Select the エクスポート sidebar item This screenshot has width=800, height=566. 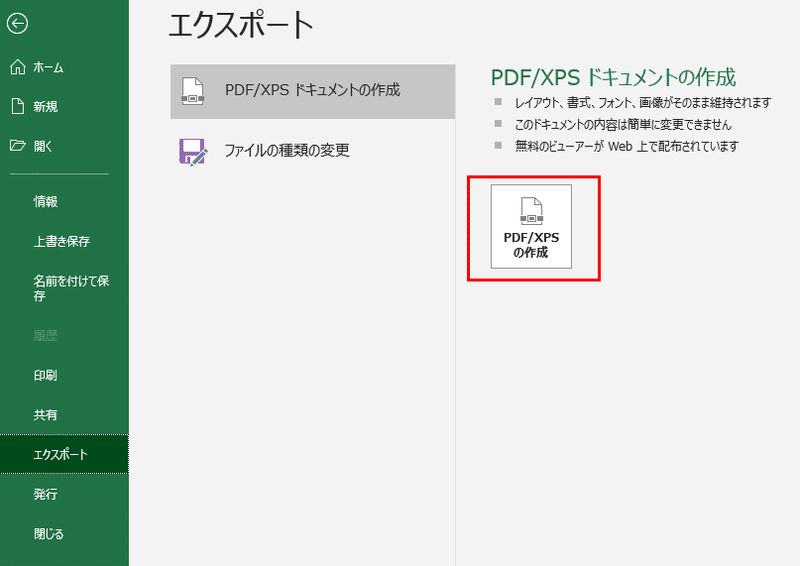(x=64, y=454)
